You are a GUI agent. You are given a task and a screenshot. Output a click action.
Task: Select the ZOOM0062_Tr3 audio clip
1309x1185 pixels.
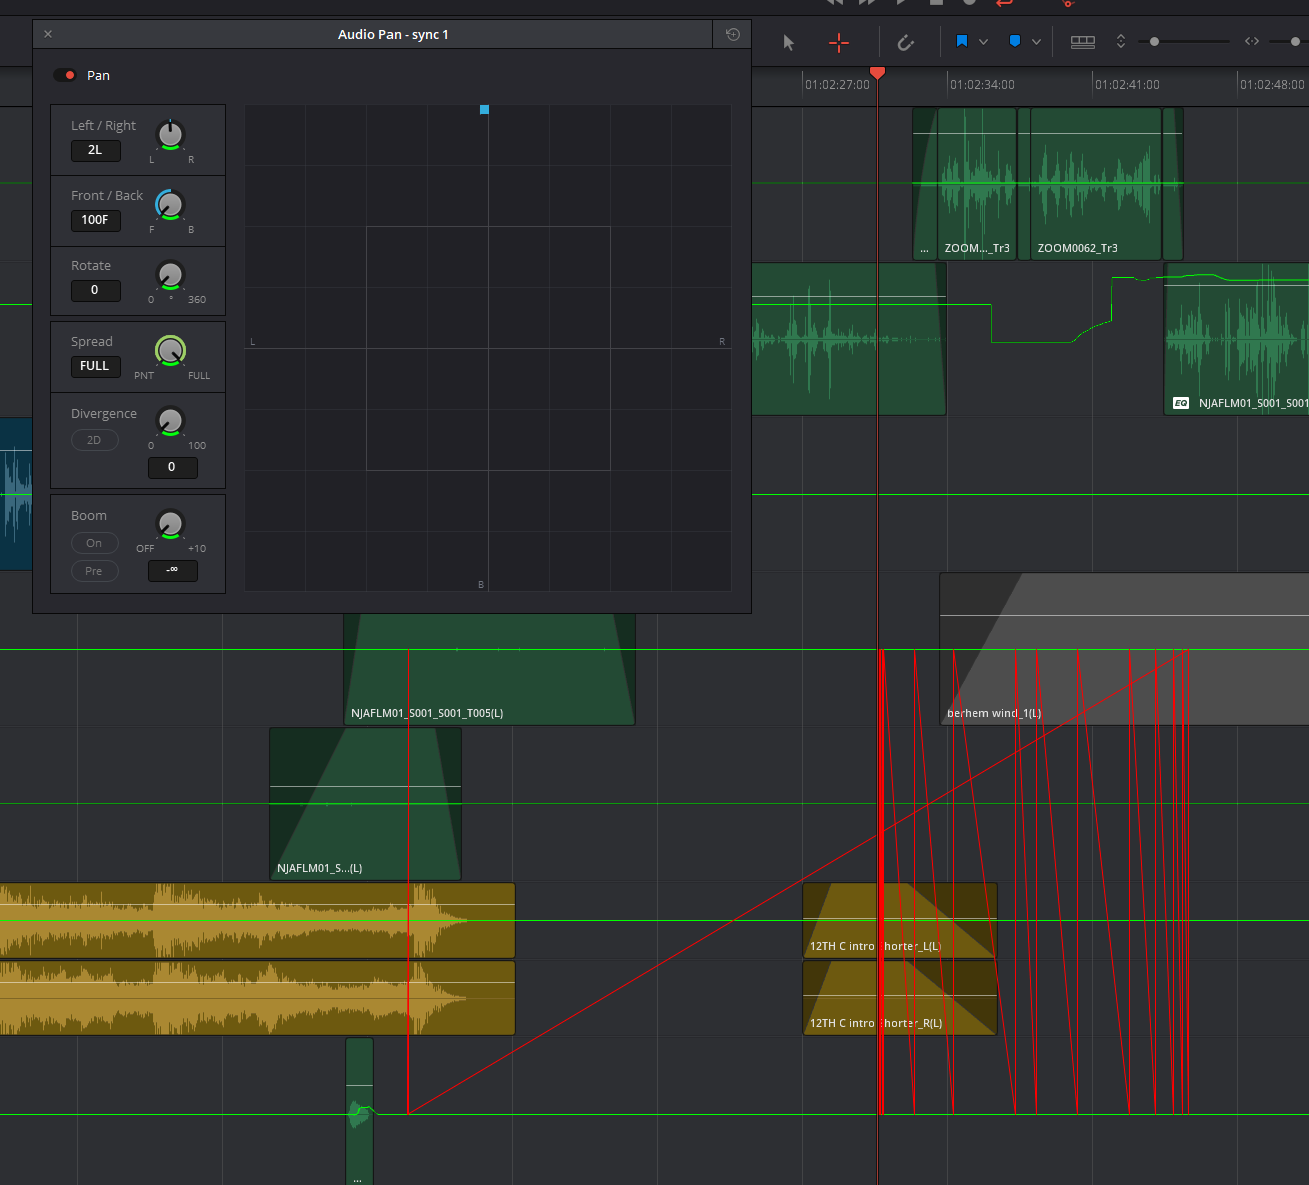1095,185
